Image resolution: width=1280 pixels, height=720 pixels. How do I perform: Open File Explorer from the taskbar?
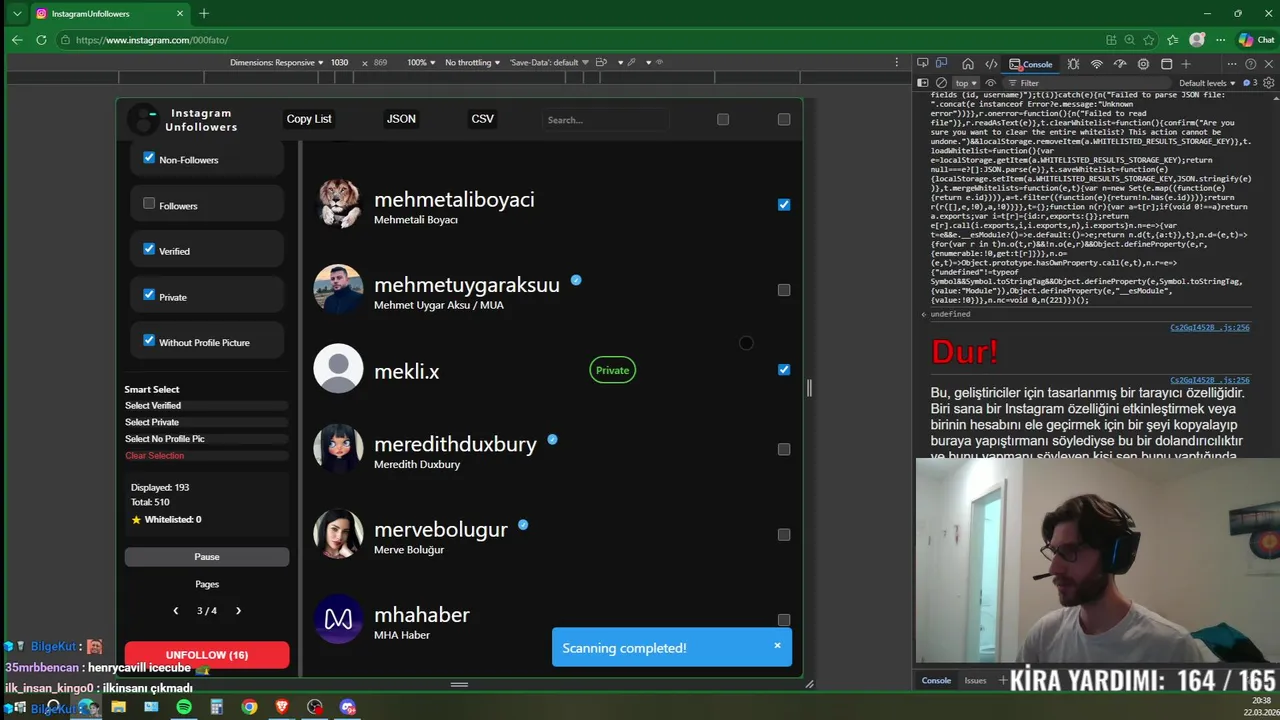coord(119,707)
